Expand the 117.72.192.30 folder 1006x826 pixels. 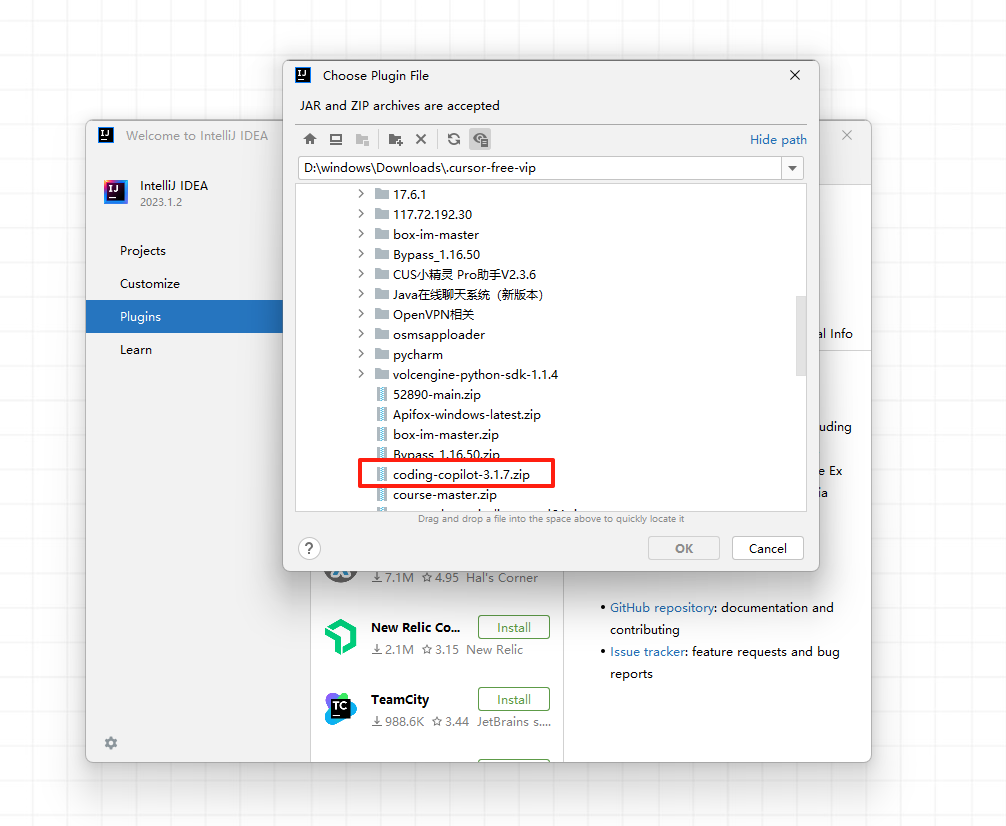click(x=361, y=214)
